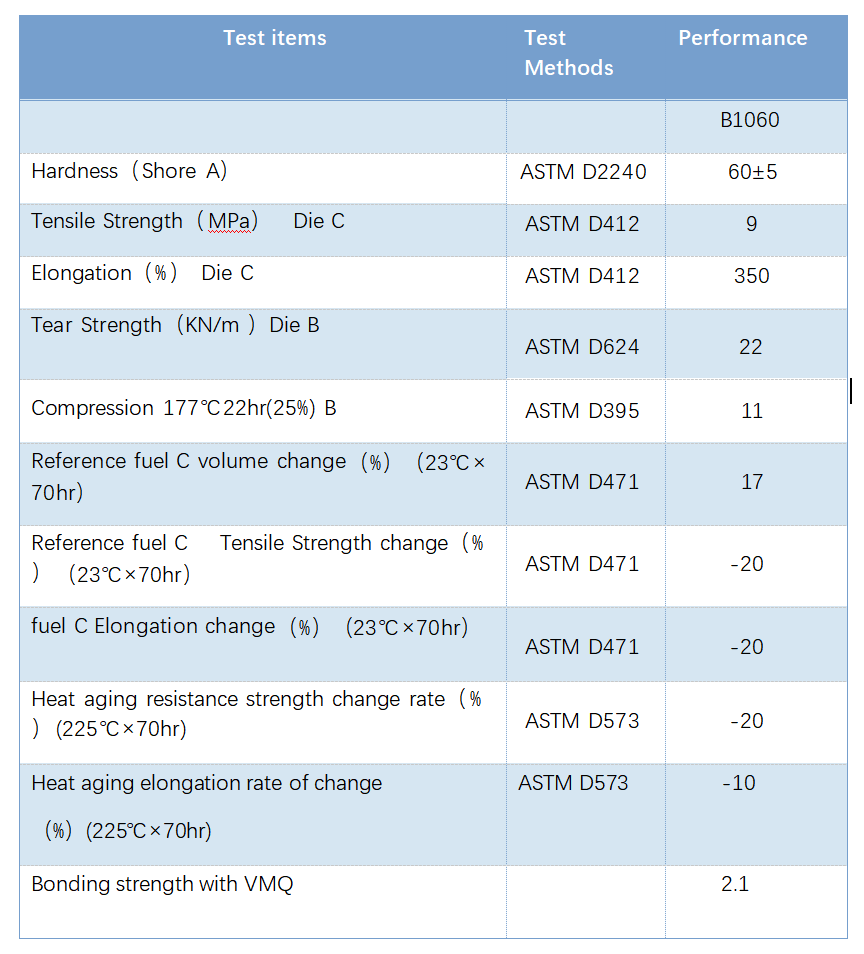Select the ASTM D624 cell
The height and width of the screenshot is (954, 864).
(582, 347)
